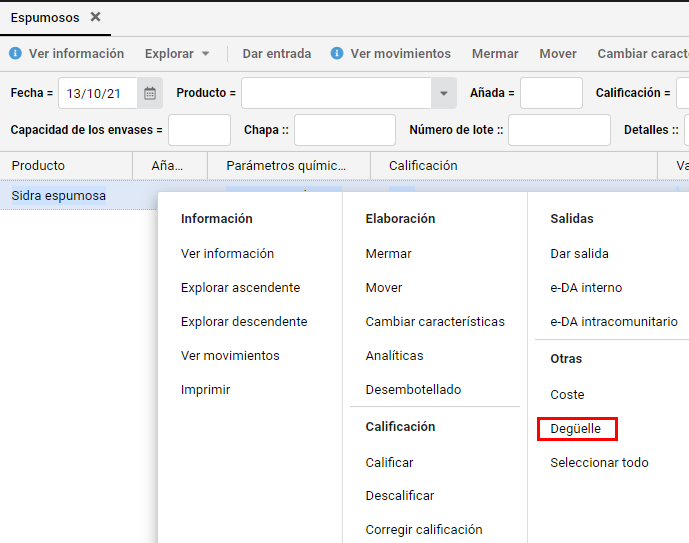Click Parámetros químic... column header
This screenshot has height=543, width=689.
(289, 166)
